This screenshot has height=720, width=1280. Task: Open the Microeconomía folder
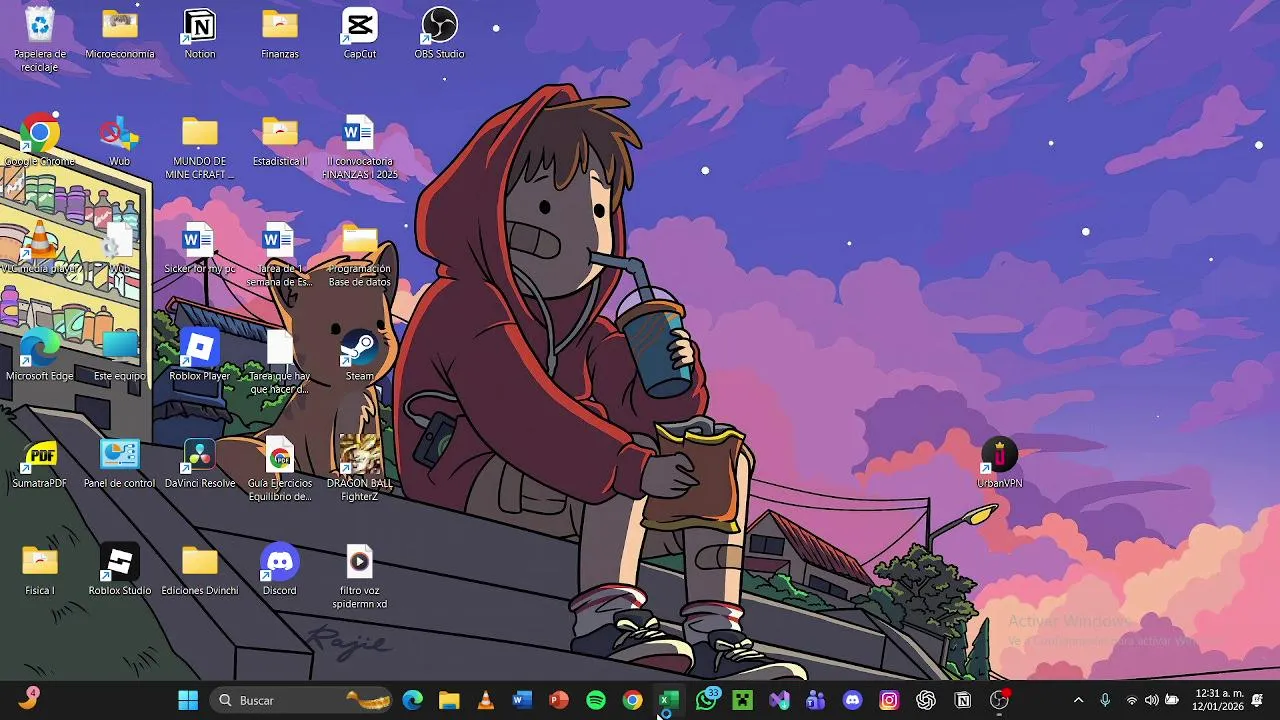pos(120,33)
